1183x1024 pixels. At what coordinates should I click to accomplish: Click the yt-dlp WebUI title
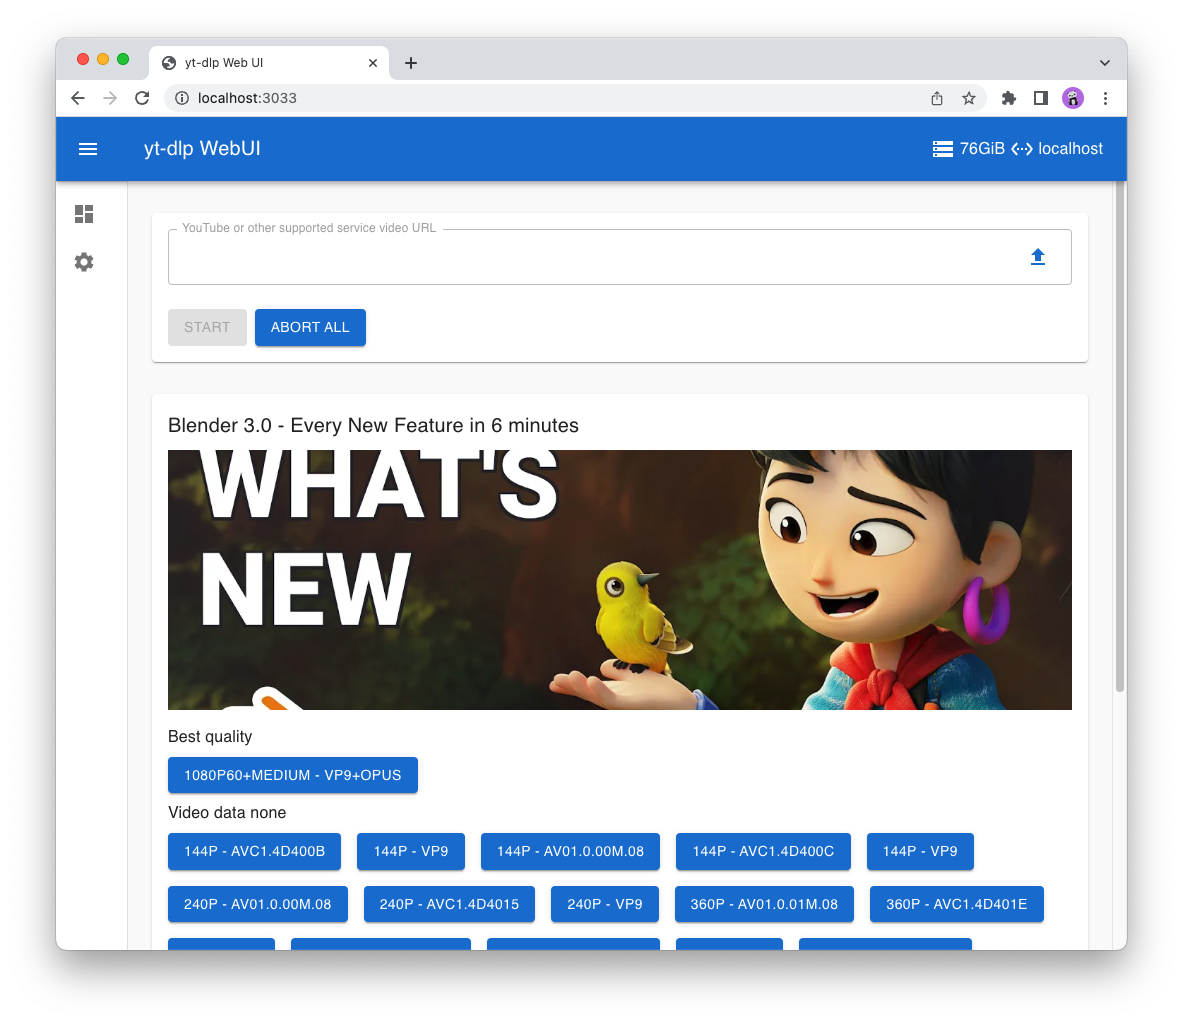click(x=202, y=149)
